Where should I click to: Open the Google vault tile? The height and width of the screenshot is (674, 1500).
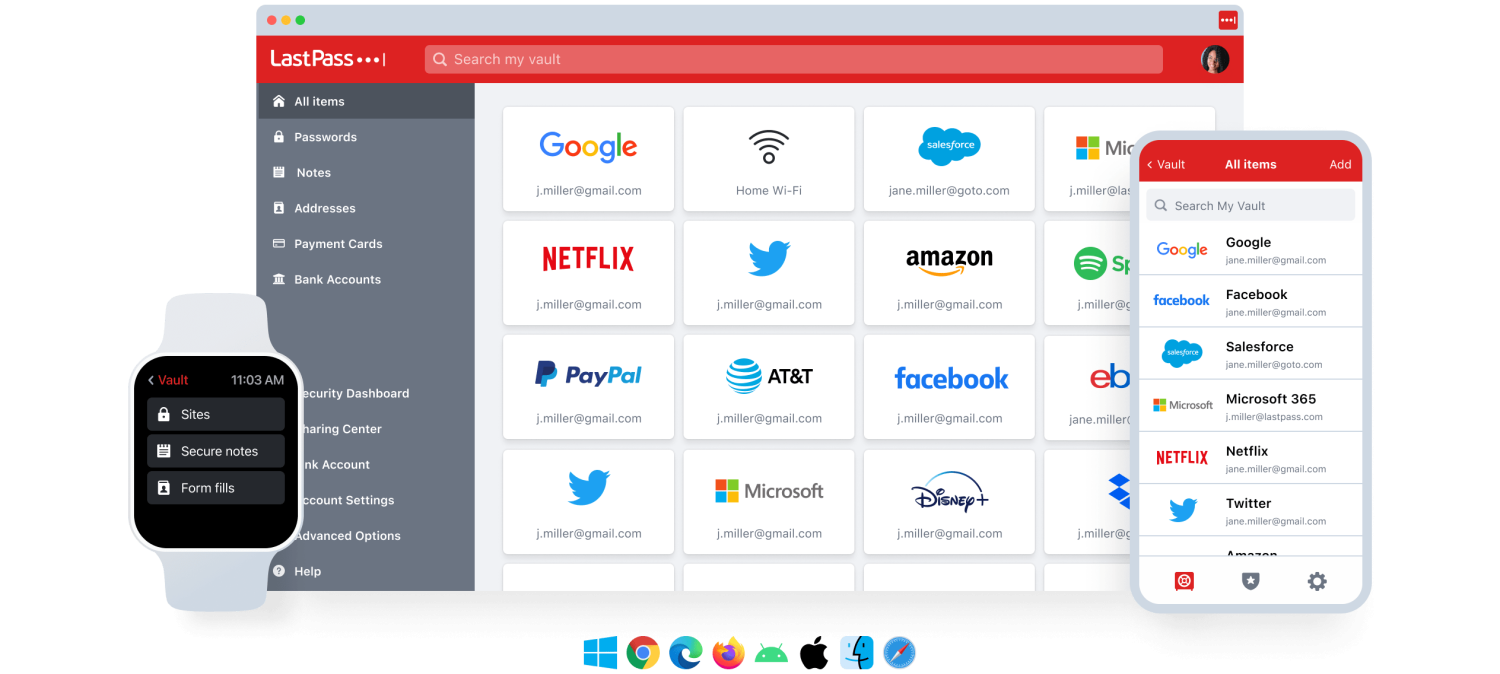pos(588,159)
